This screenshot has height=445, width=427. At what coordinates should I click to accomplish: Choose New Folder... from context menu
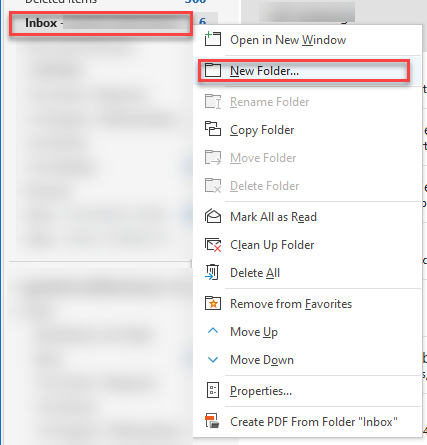coord(264,71)
